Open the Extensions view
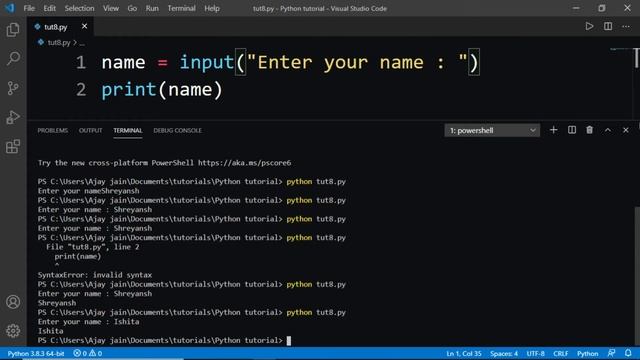This screenshot has width=640, height=360. 13,147
